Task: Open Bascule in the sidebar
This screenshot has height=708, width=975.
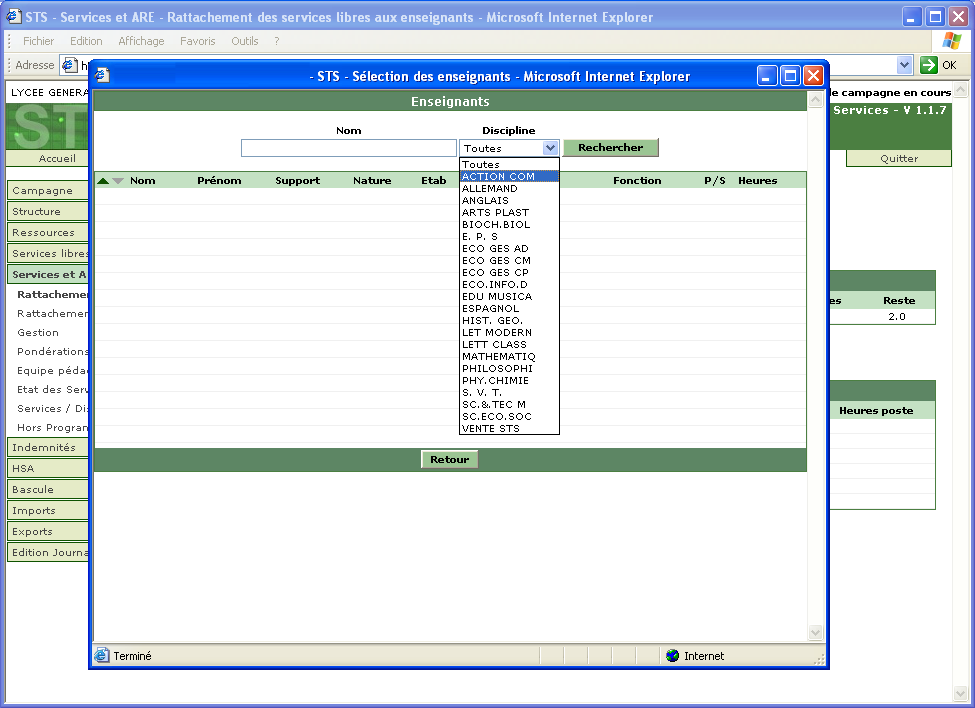Action: pos(47,490)
